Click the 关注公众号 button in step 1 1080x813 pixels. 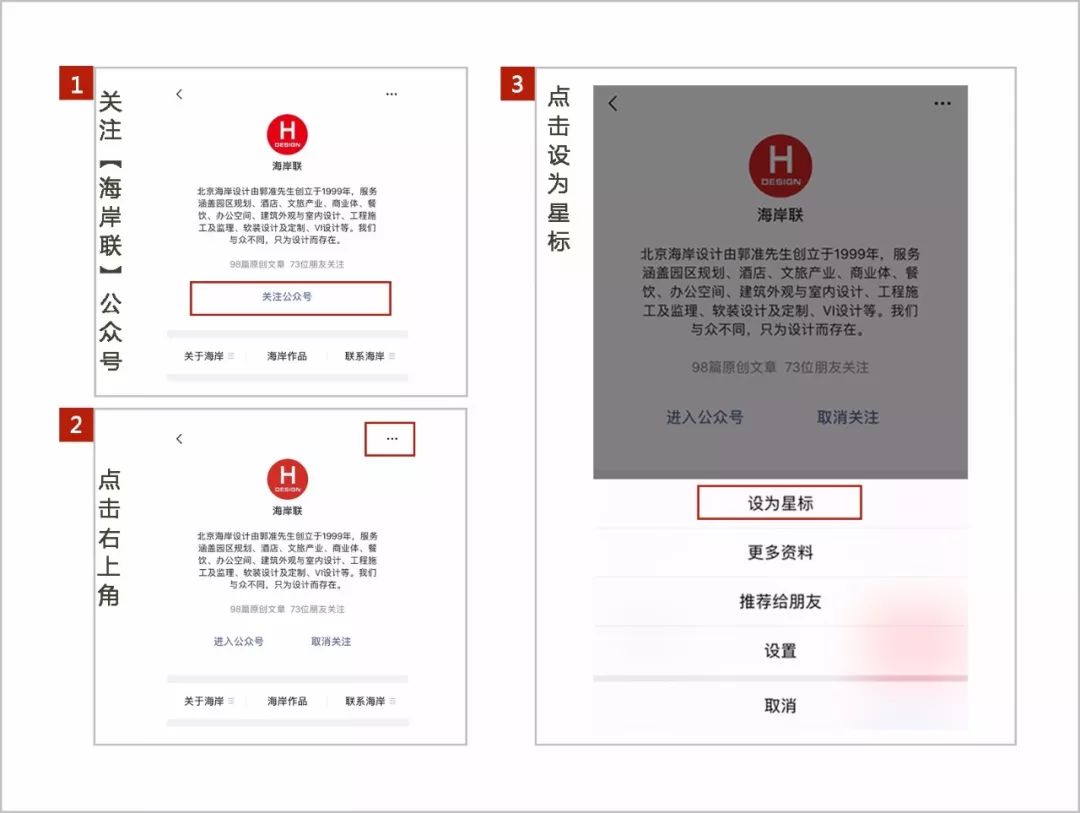(x=289, y=298)
